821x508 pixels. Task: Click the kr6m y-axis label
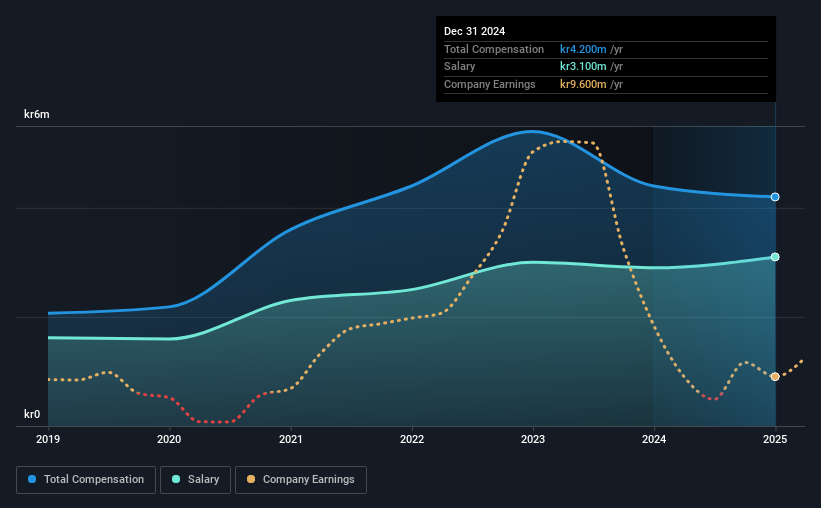point(37,114)
